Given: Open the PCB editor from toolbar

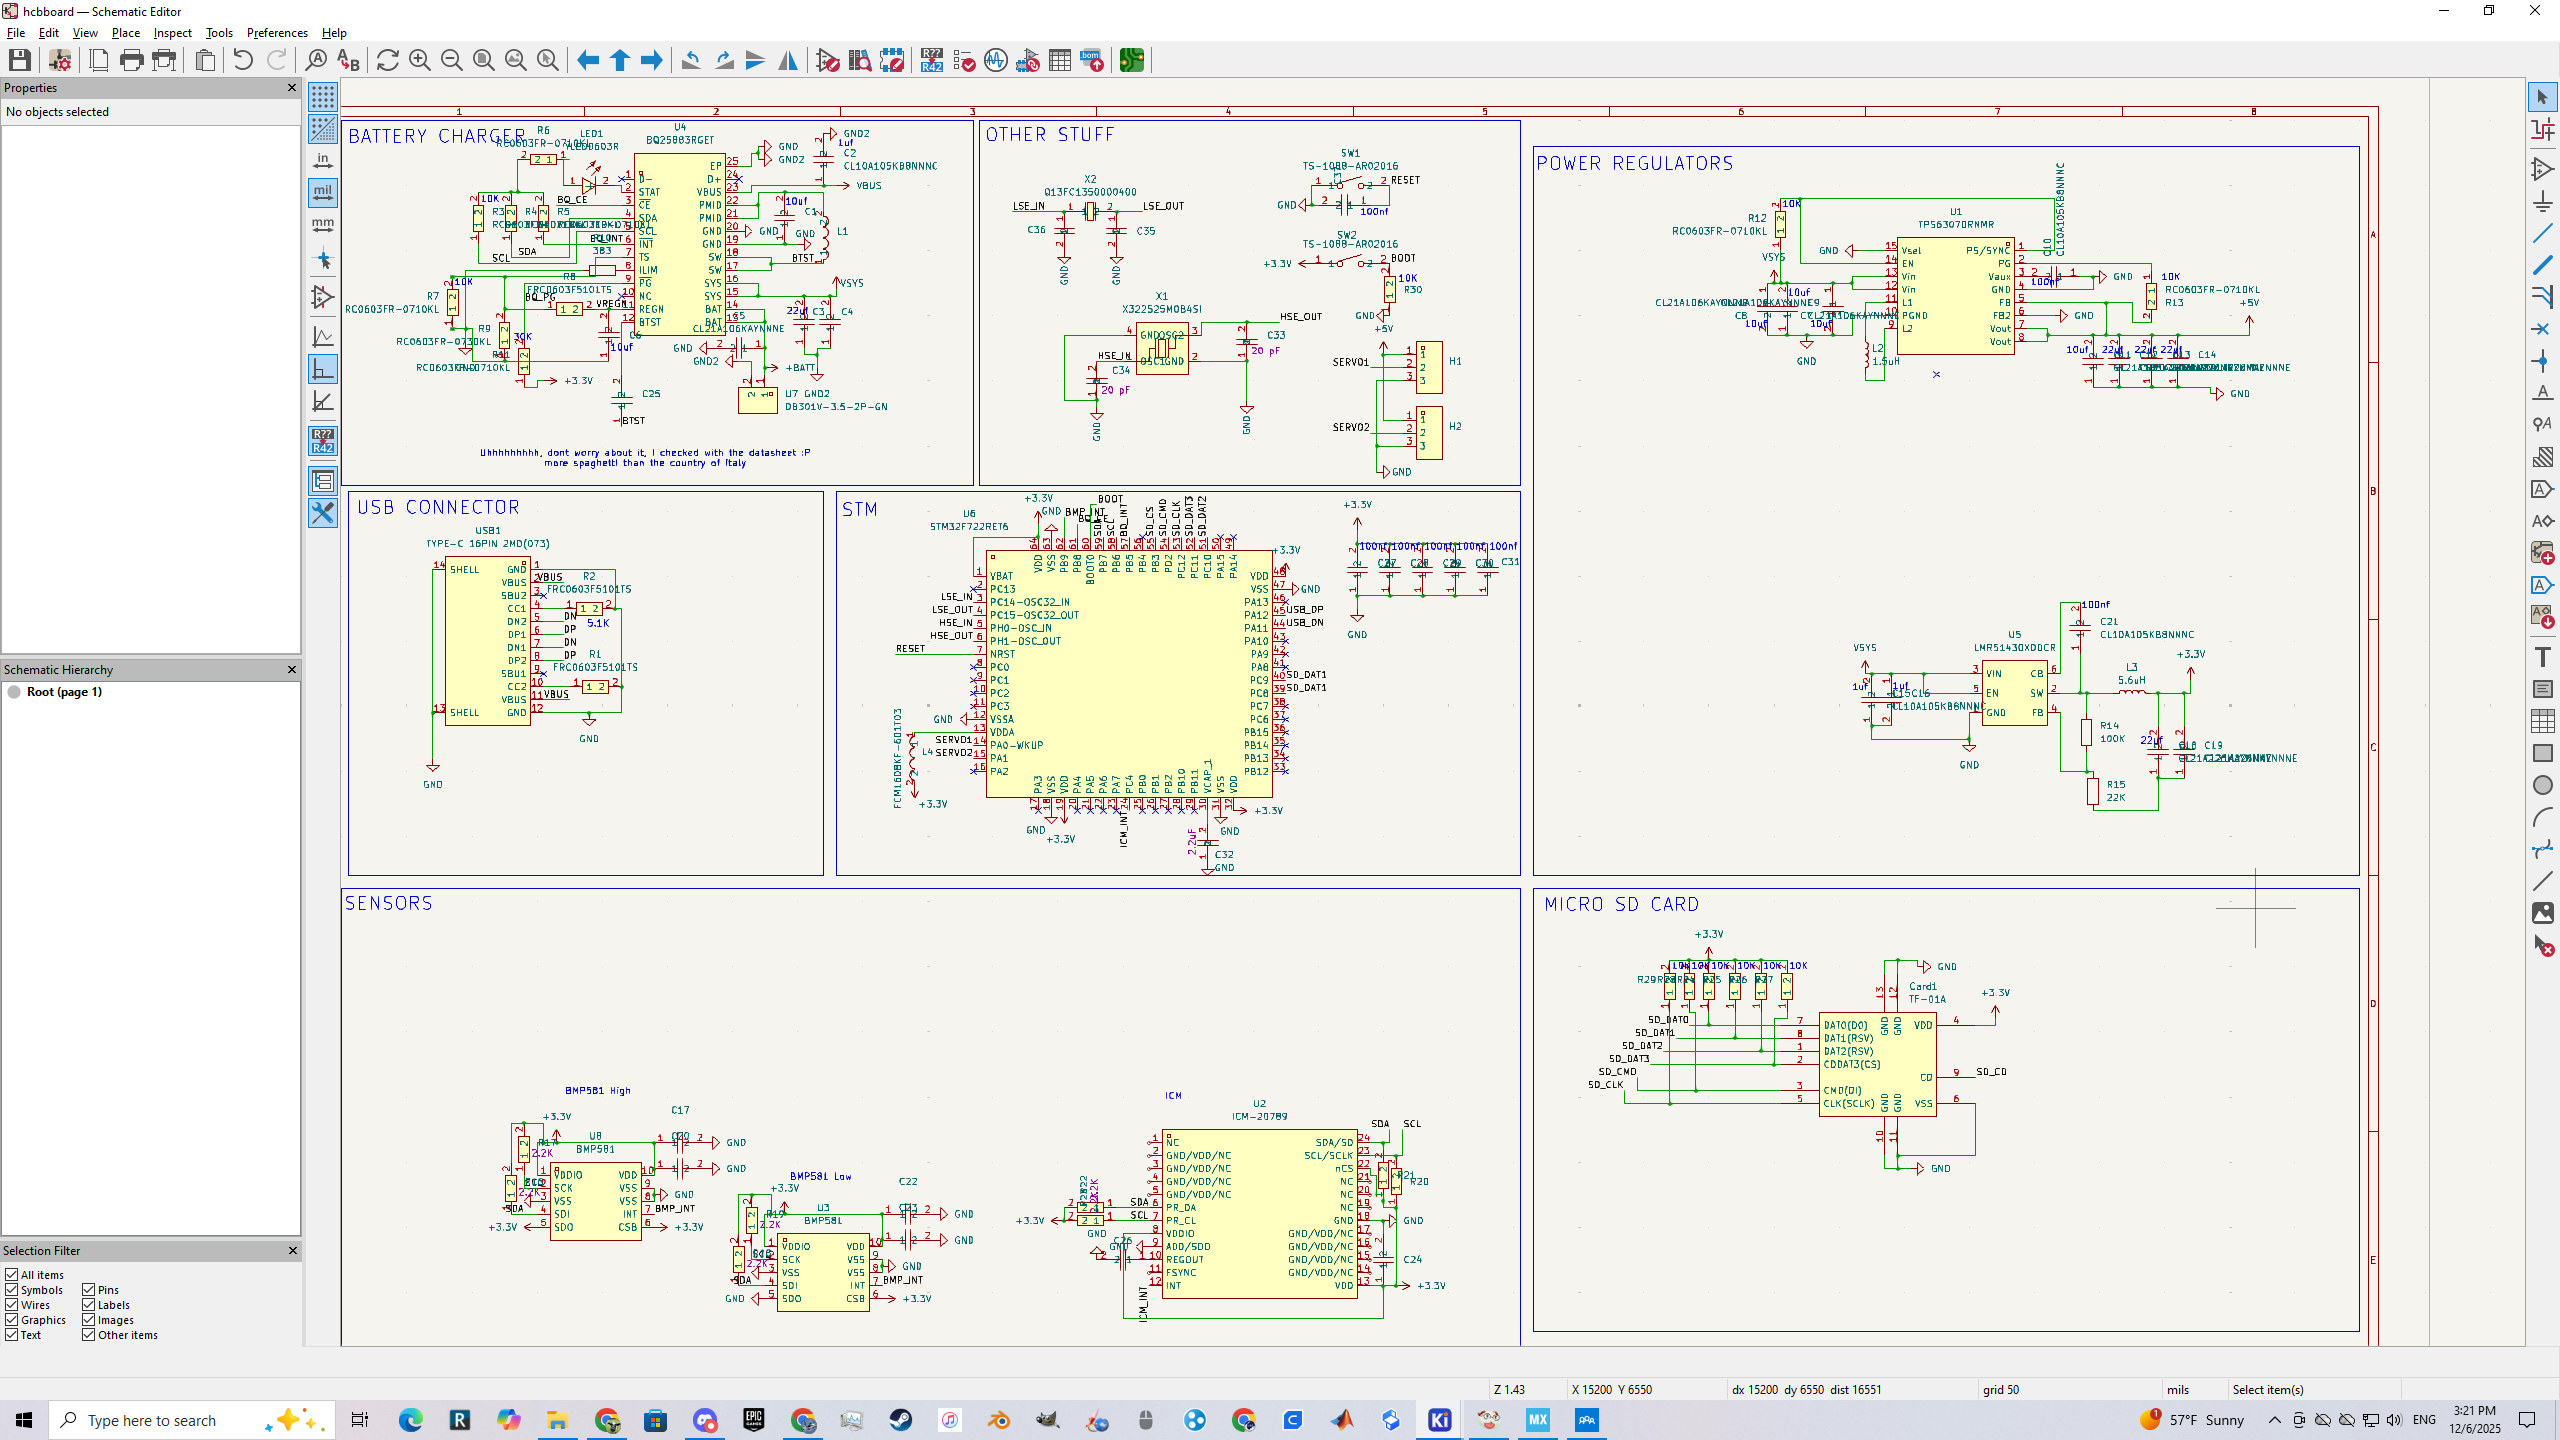Looking at the screenshot, I should (1131, 61).
